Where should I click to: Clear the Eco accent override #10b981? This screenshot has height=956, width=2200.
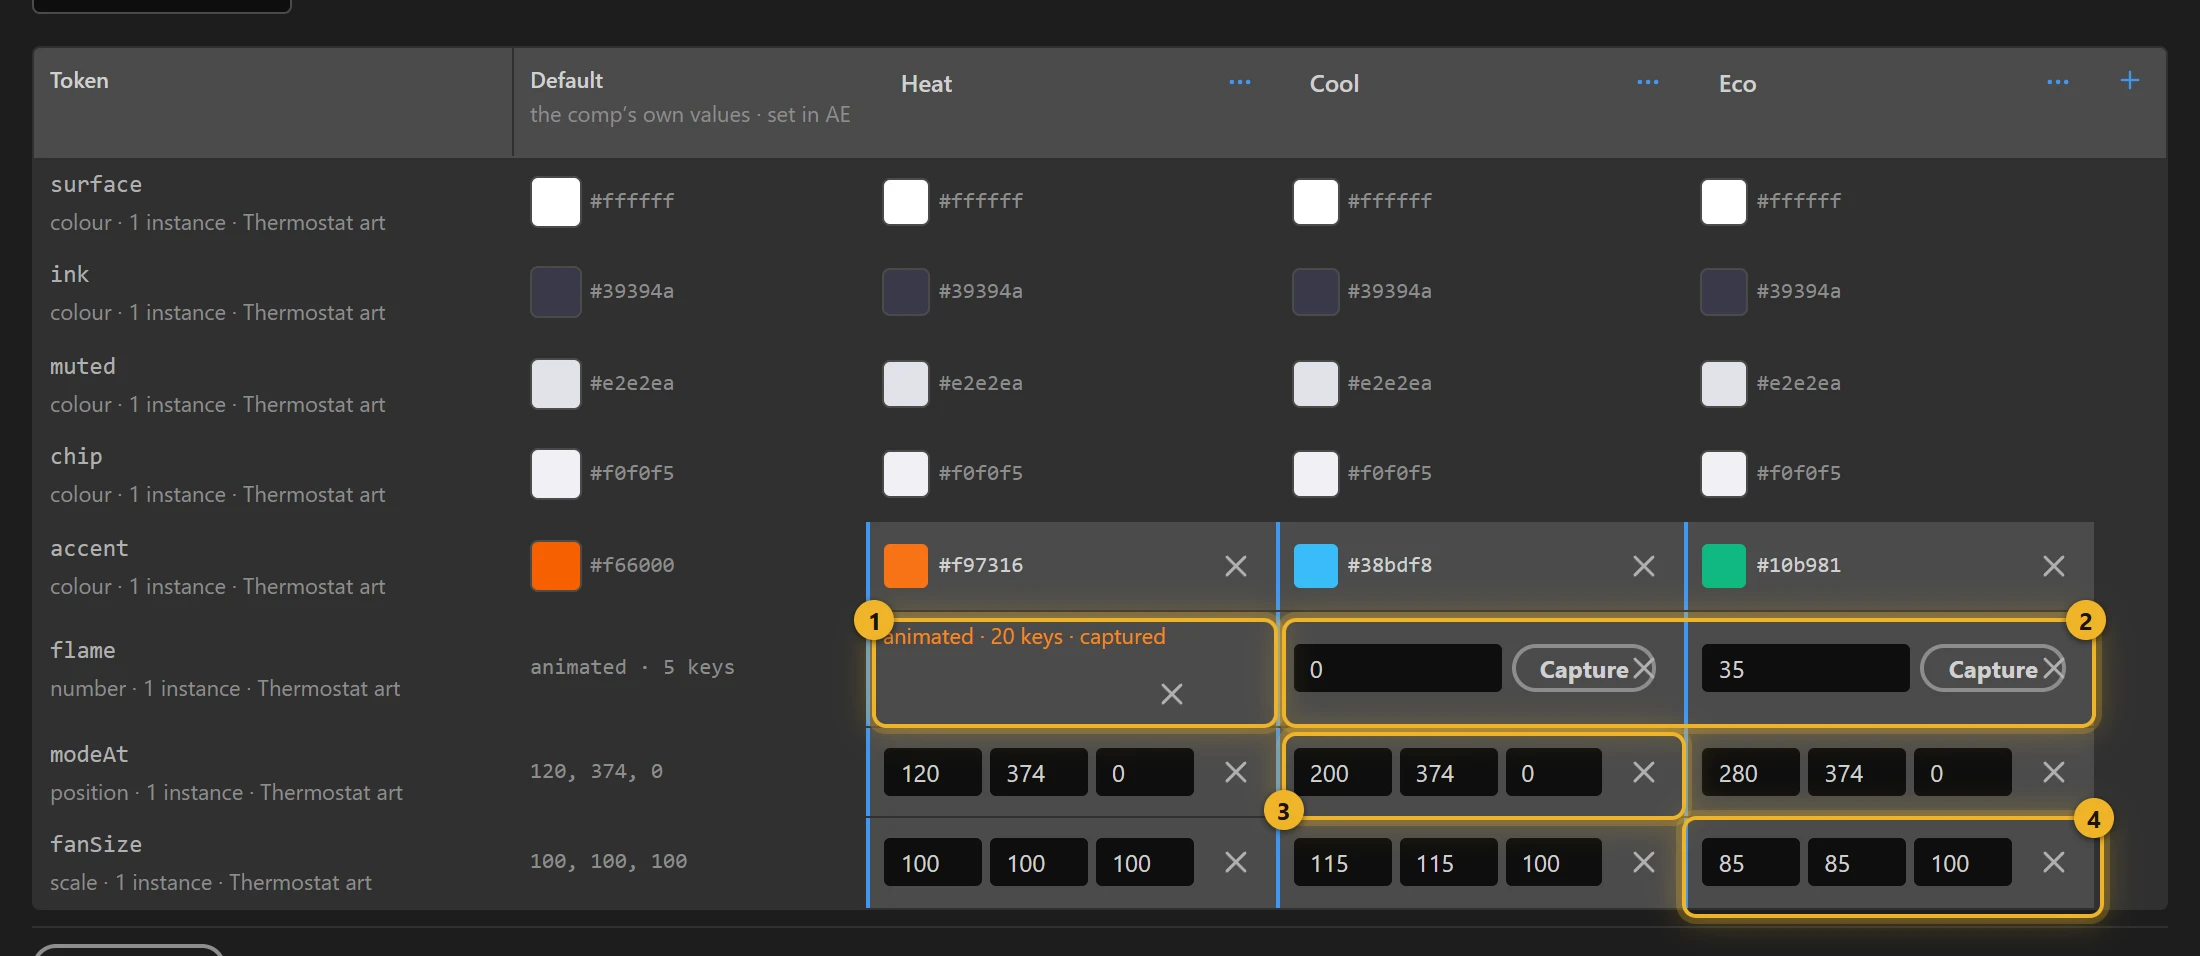point(2054,566)
